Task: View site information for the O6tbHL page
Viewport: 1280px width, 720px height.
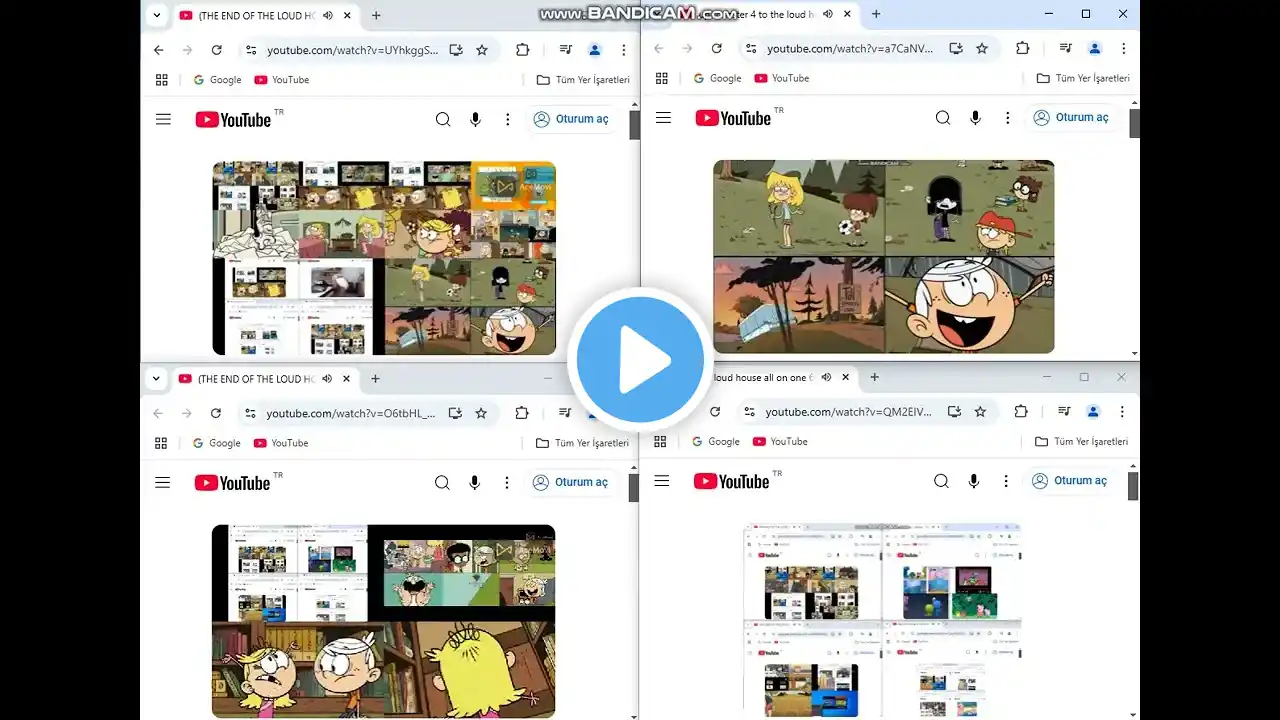Action: click(x=249, y=413)
